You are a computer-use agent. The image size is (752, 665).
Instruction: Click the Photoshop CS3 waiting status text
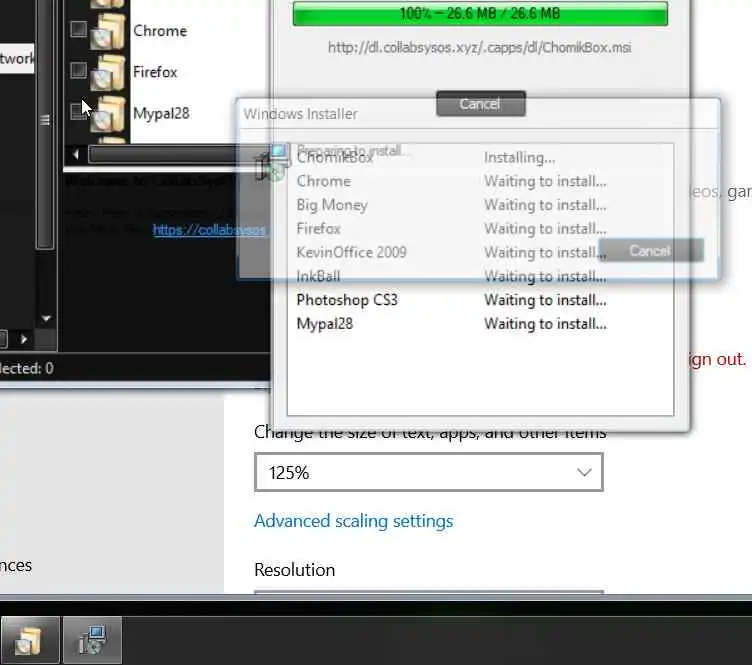[545, 300]
